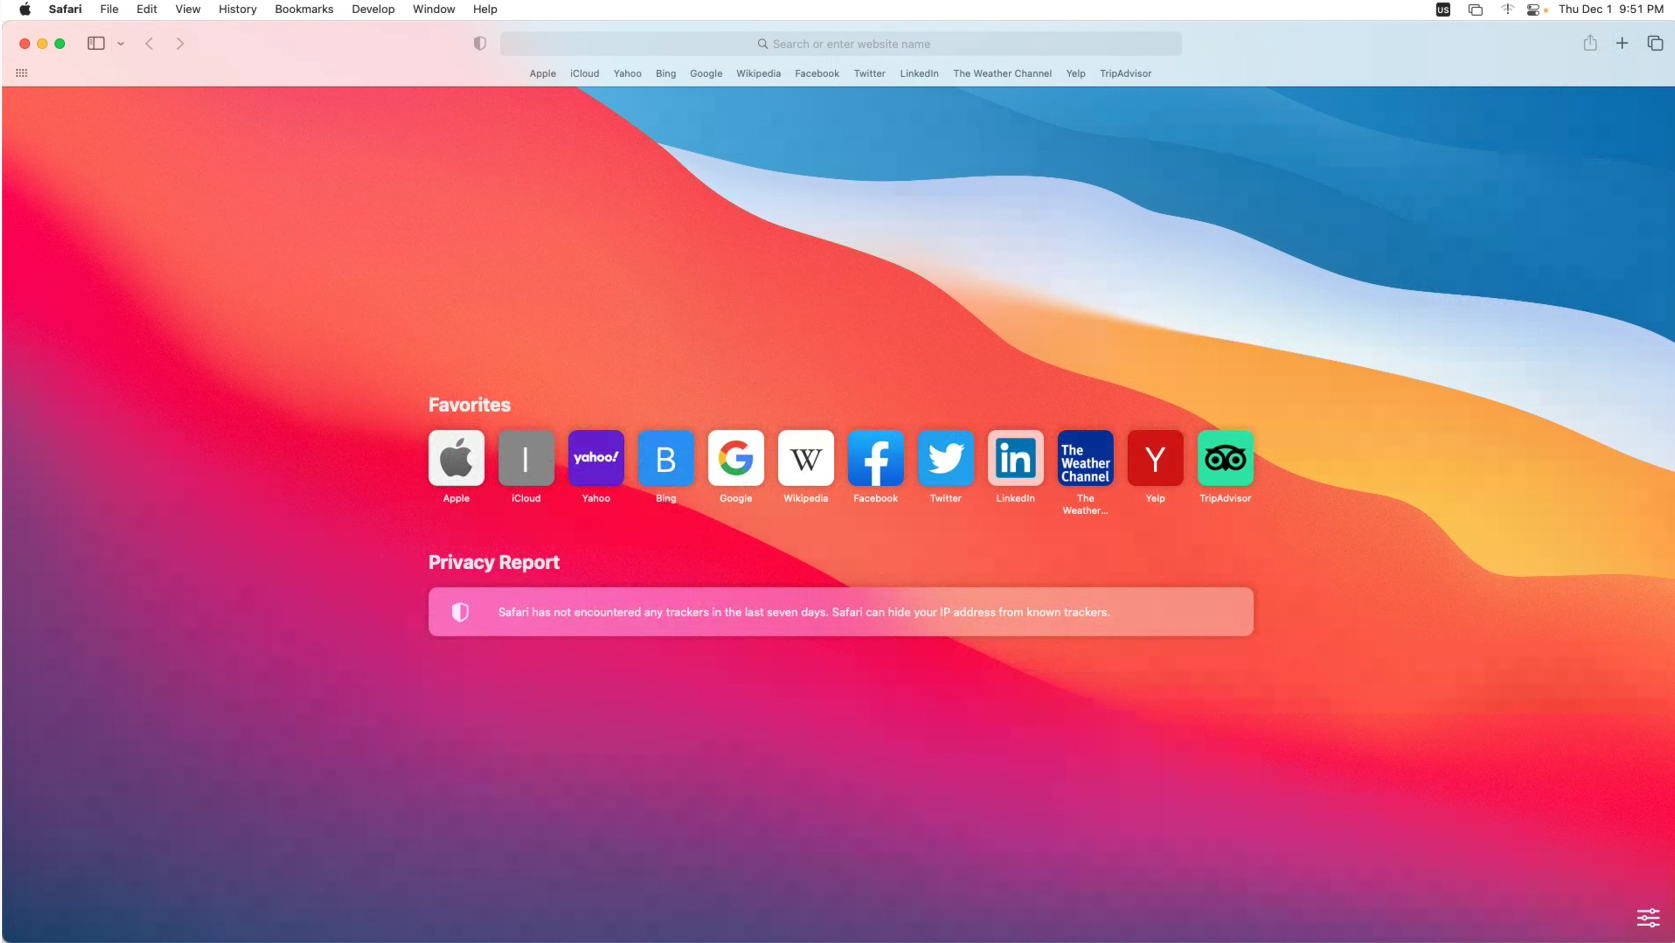Screen dimensions: 1675x943
Task: Open the Facebook favorite tile
Action: click(876, 458)
